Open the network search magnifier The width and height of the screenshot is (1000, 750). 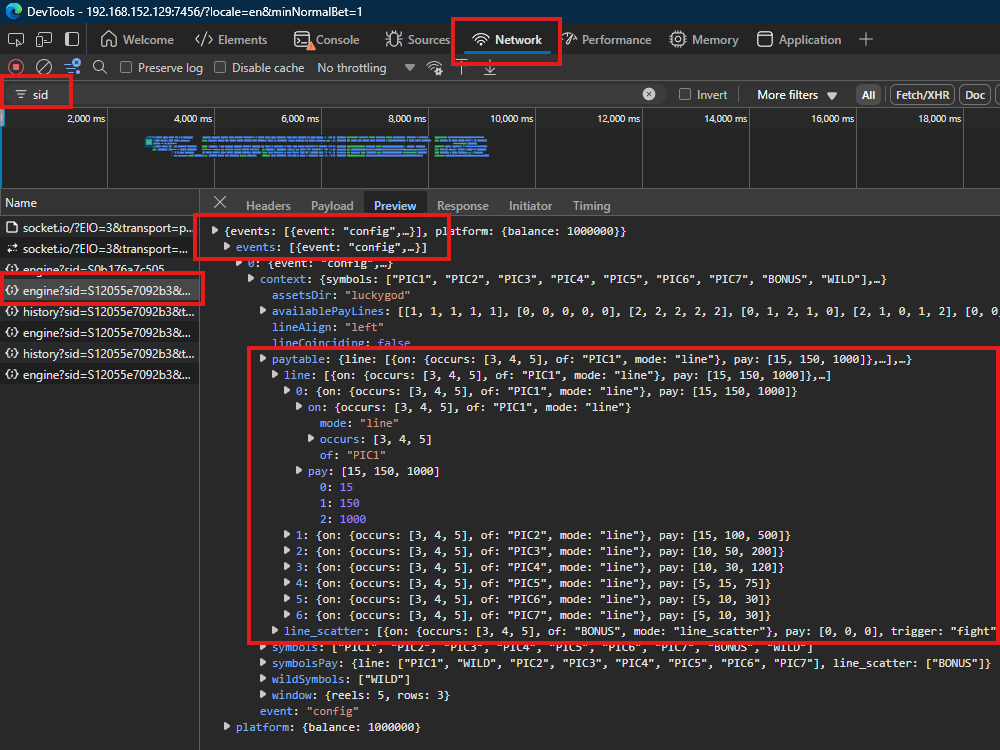pos(99,67)
